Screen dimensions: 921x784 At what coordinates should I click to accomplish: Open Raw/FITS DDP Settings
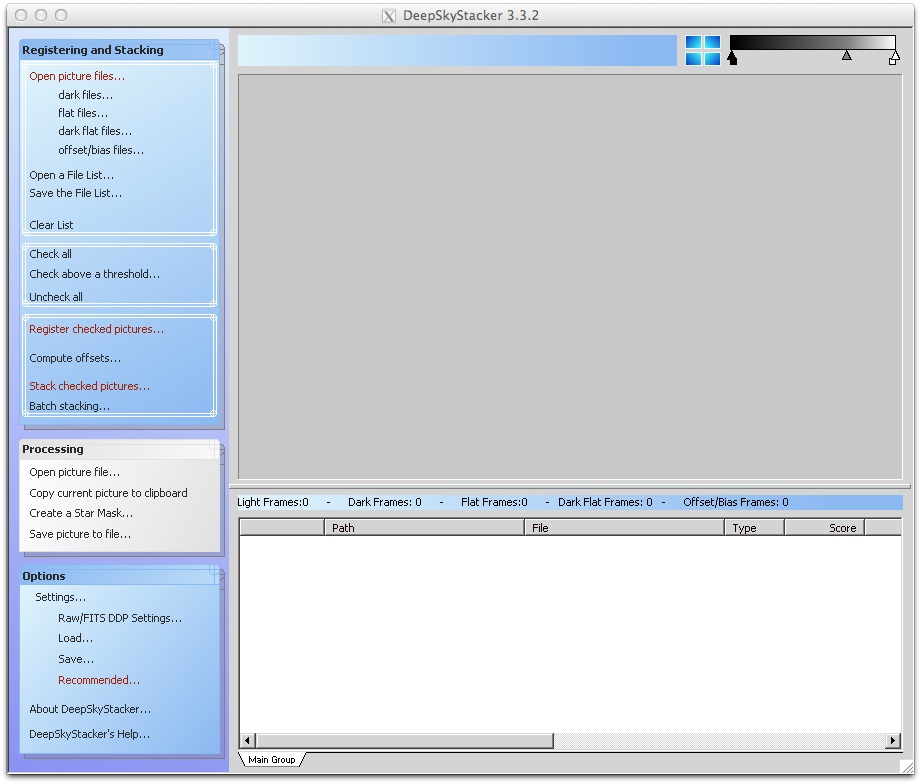point(120,618)
